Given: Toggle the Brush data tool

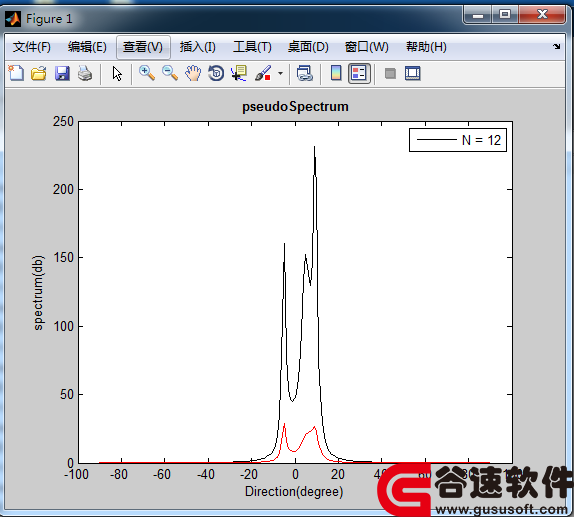Looking at the screenshot, I should (x=263, y=73).
